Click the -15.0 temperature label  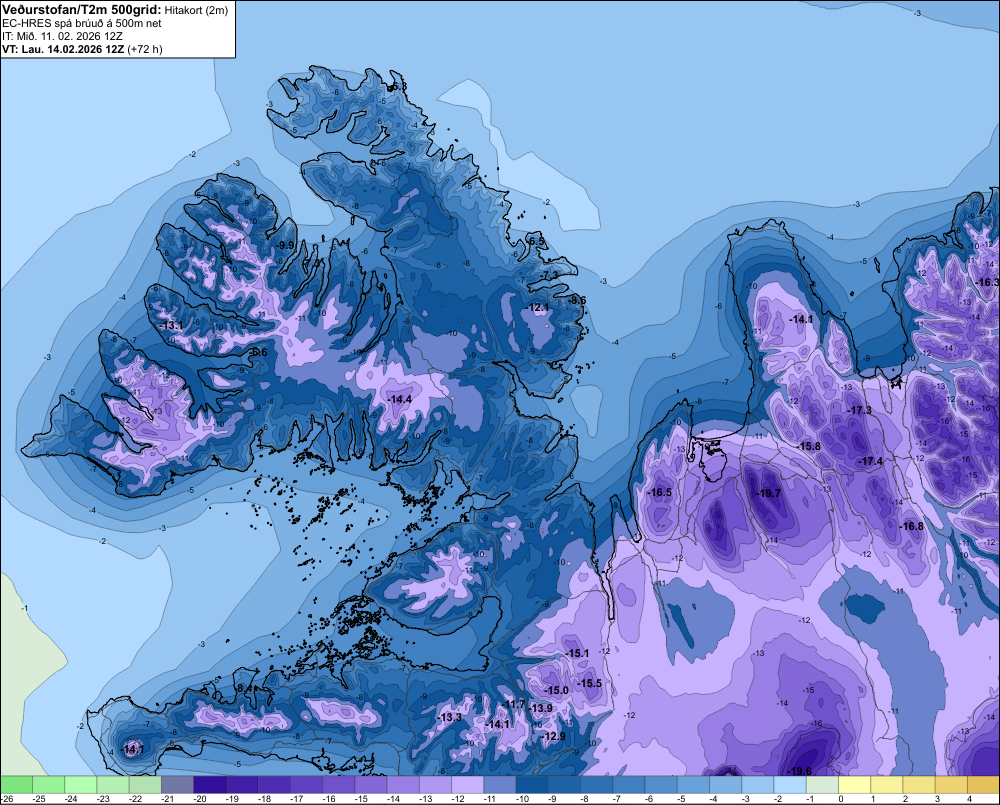(557, 690)
